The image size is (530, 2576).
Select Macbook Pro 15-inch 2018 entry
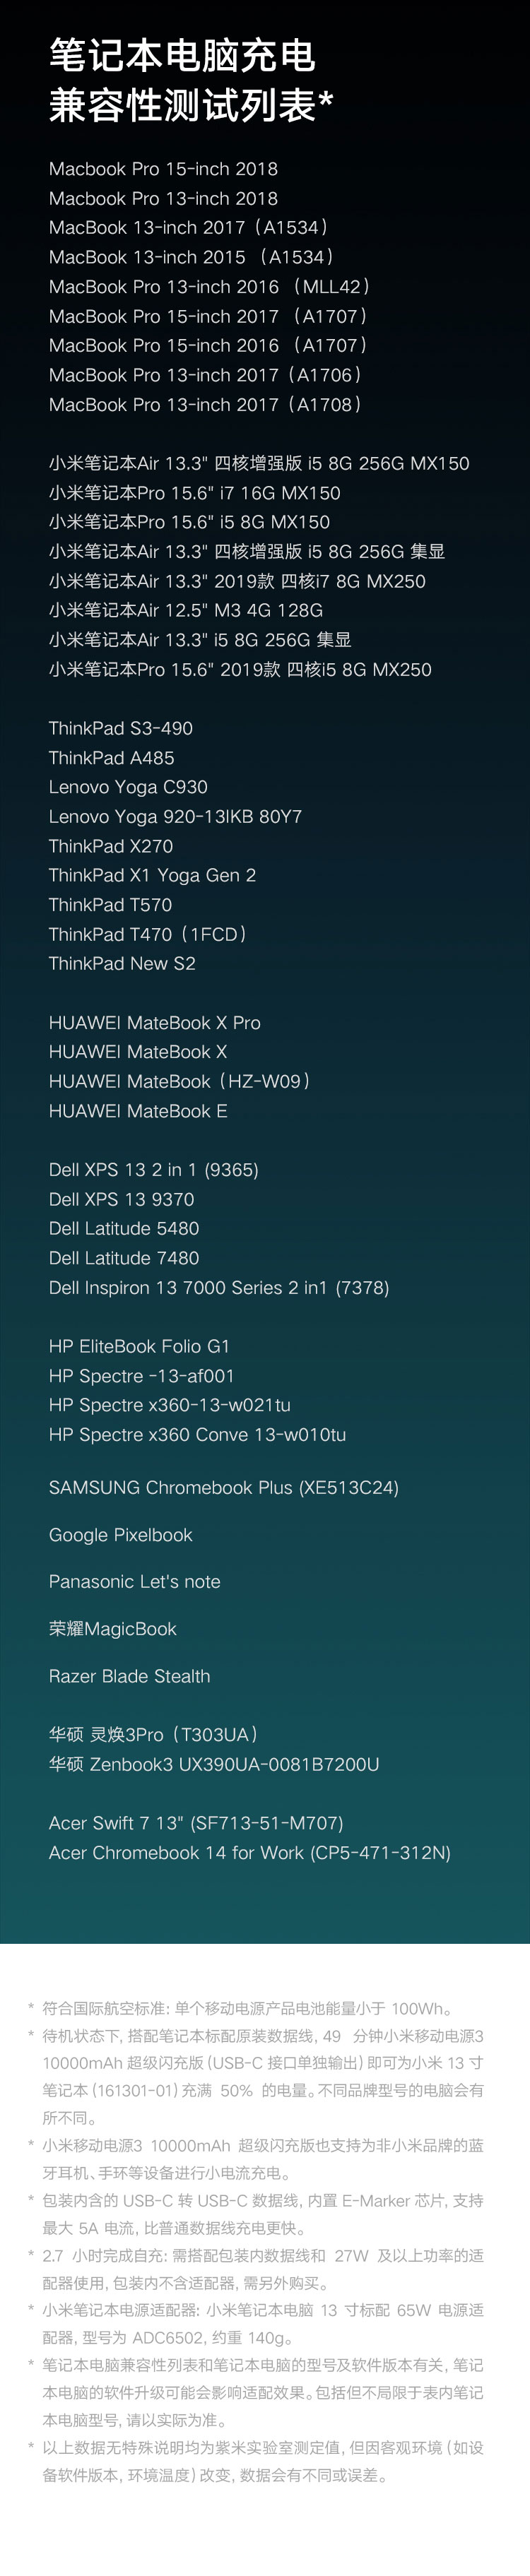[163, 169]
